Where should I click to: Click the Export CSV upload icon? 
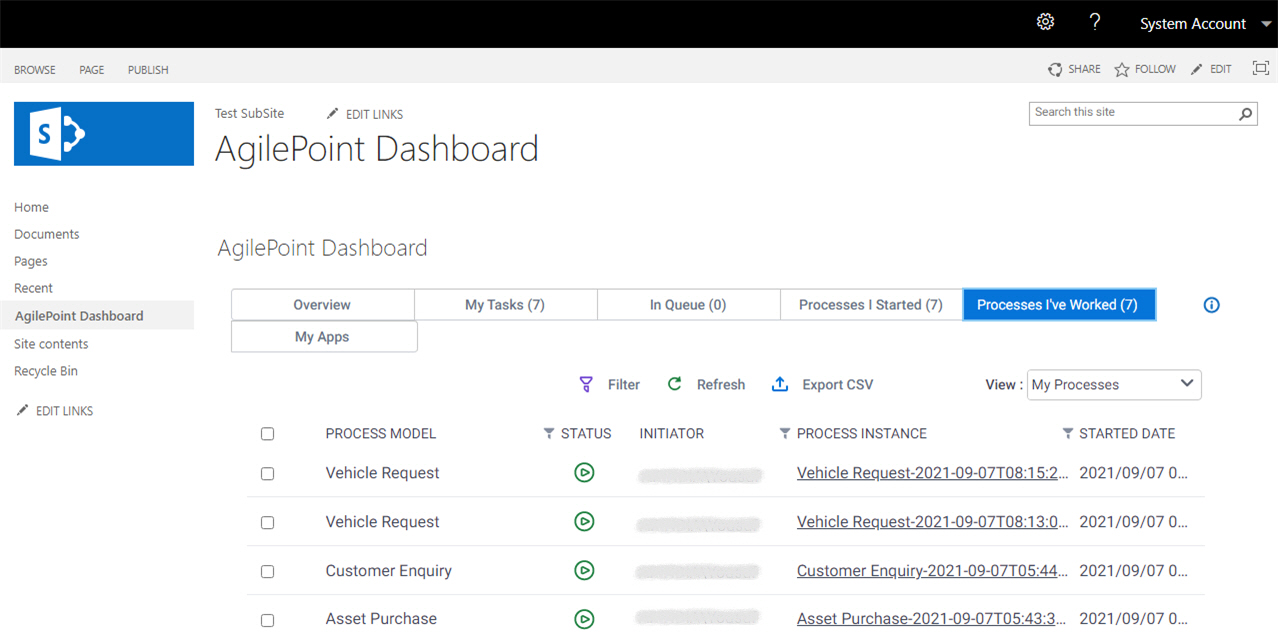pos(780,384)
